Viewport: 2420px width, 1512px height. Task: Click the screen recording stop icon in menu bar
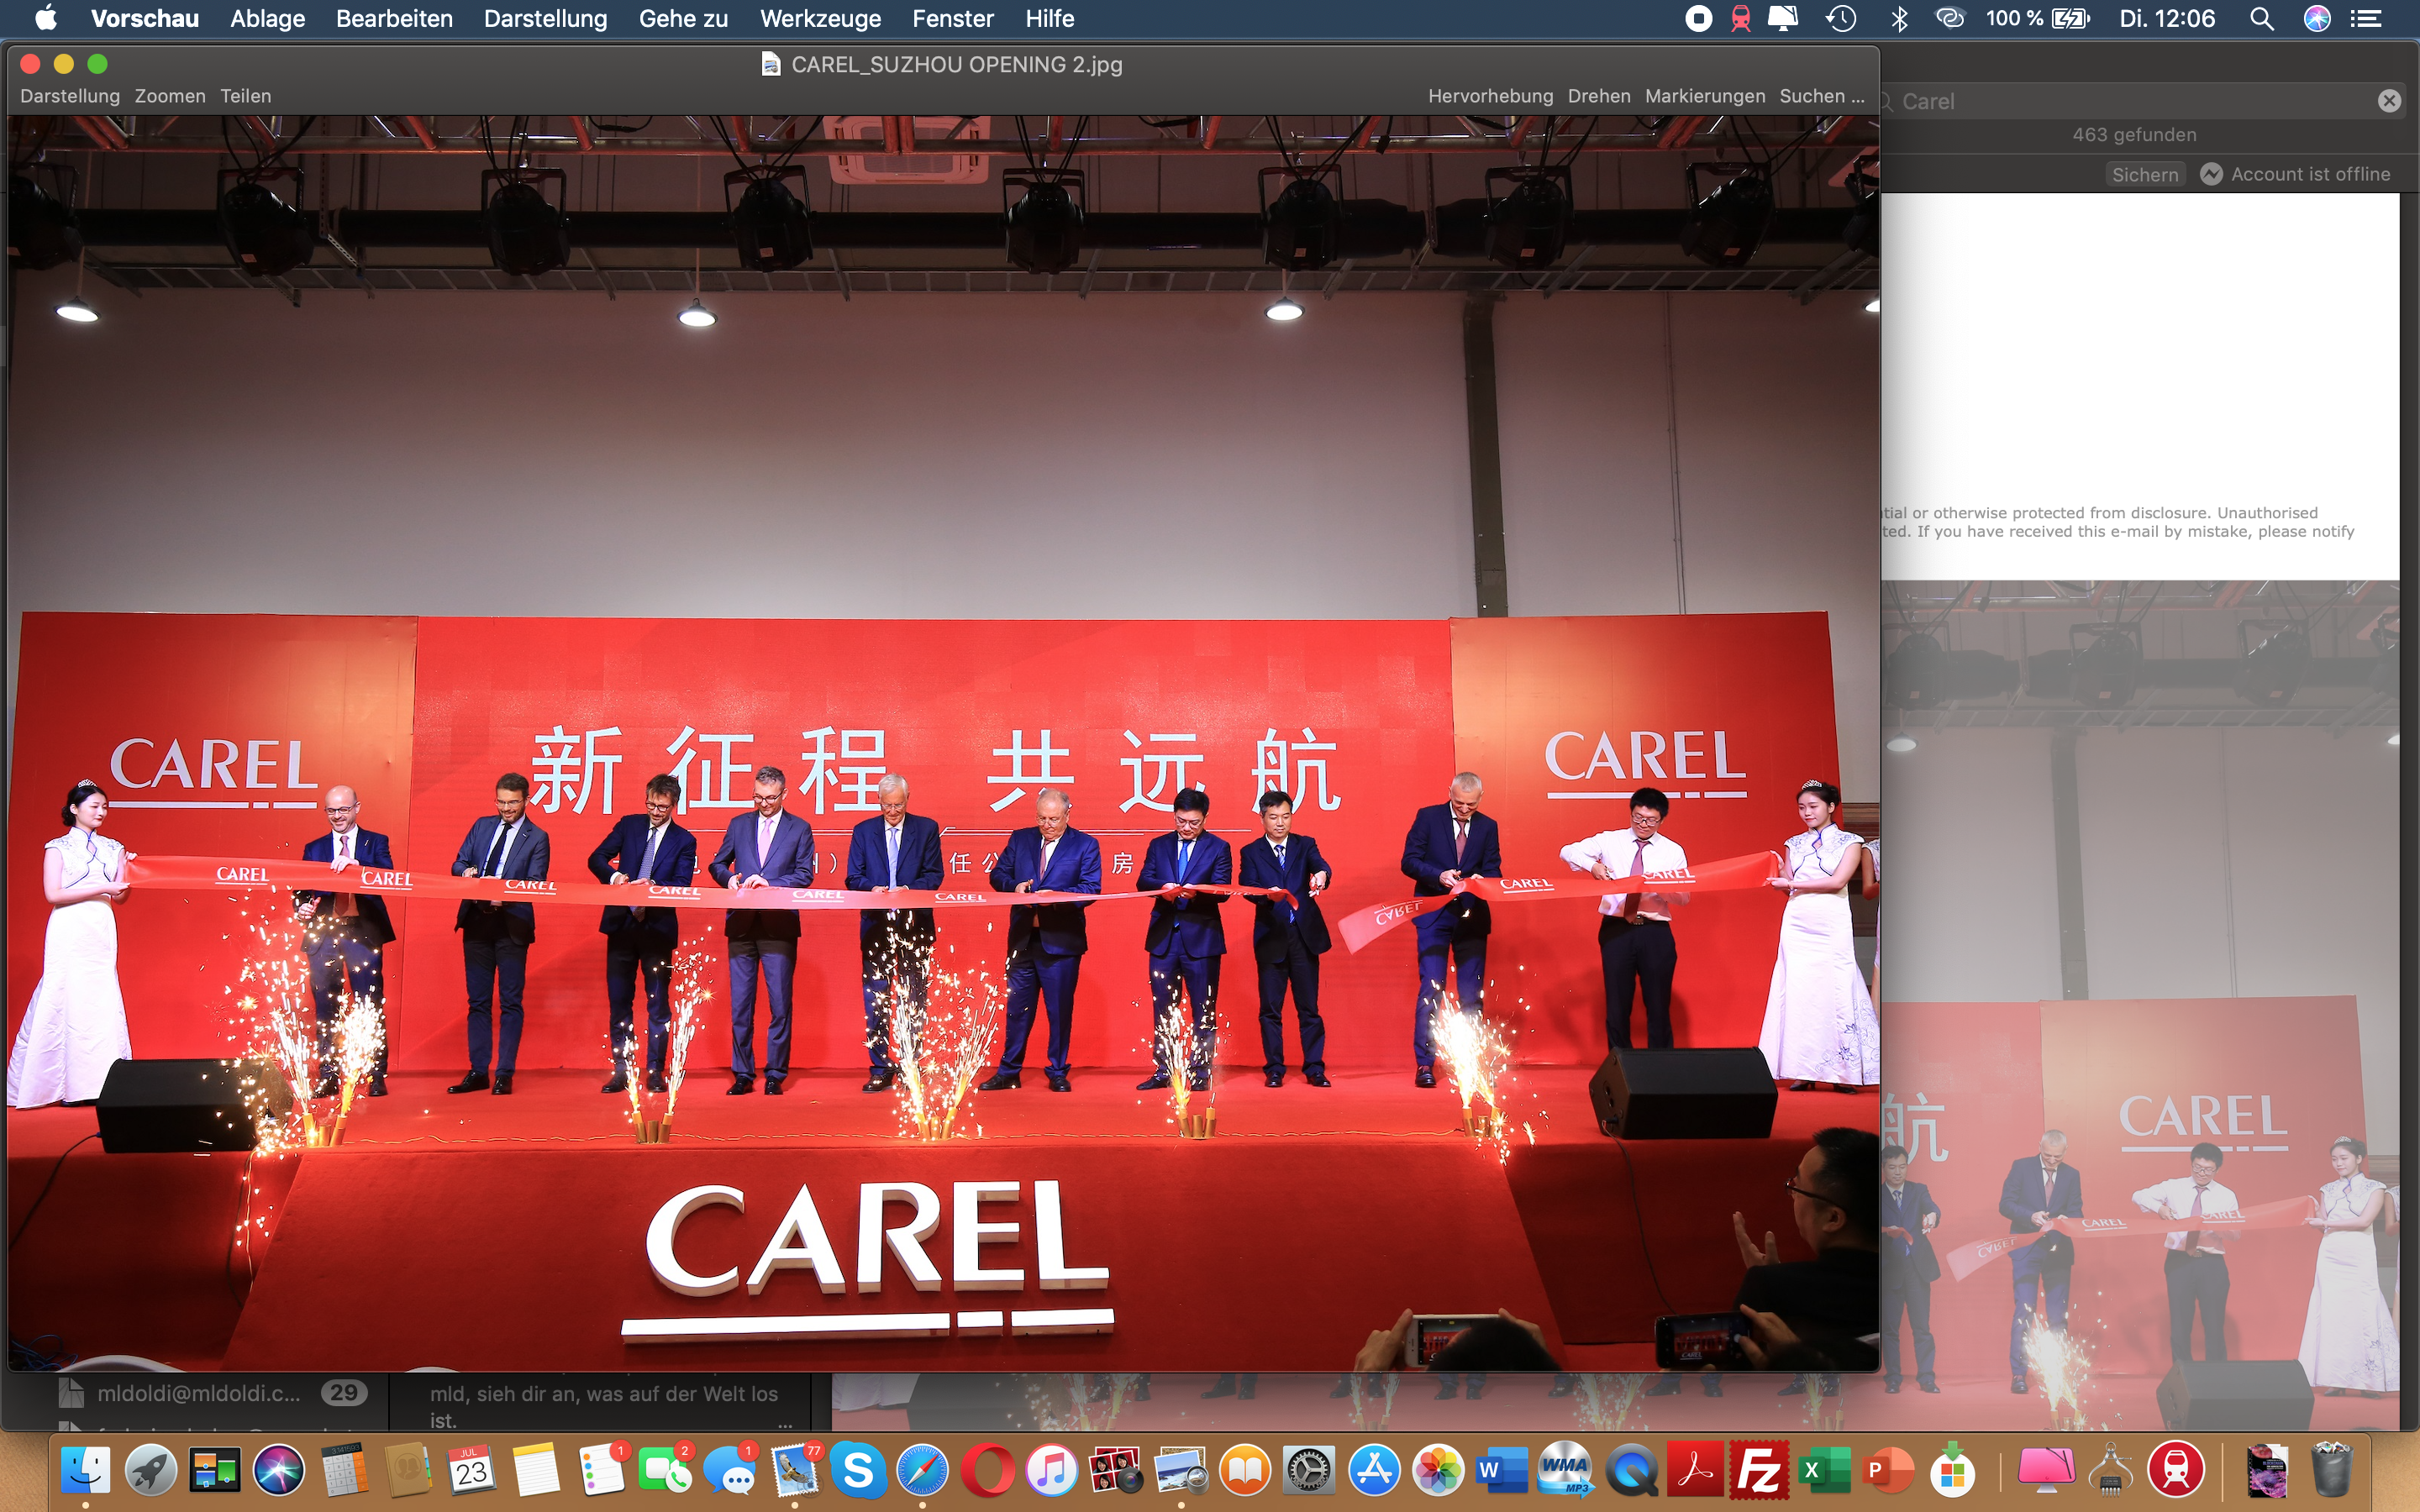tap(1698, 18)
